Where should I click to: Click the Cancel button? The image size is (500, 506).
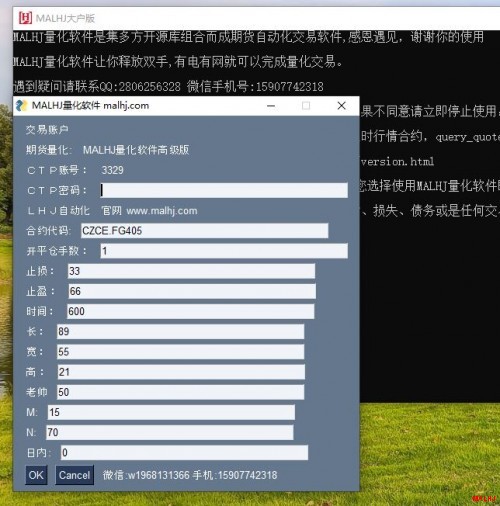pyautogui.click(x=74, y=475)
